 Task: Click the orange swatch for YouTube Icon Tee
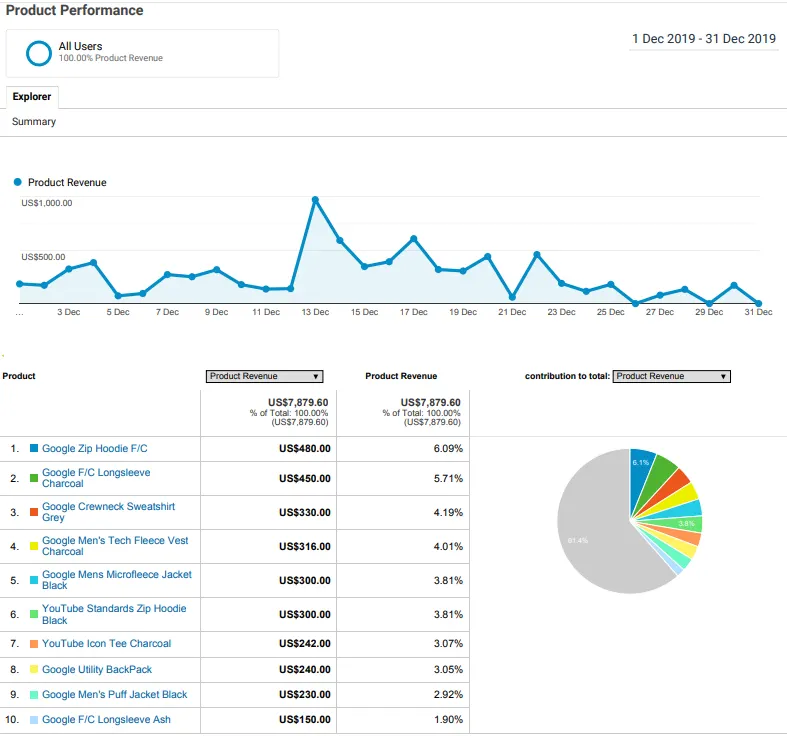coord(34,644)
